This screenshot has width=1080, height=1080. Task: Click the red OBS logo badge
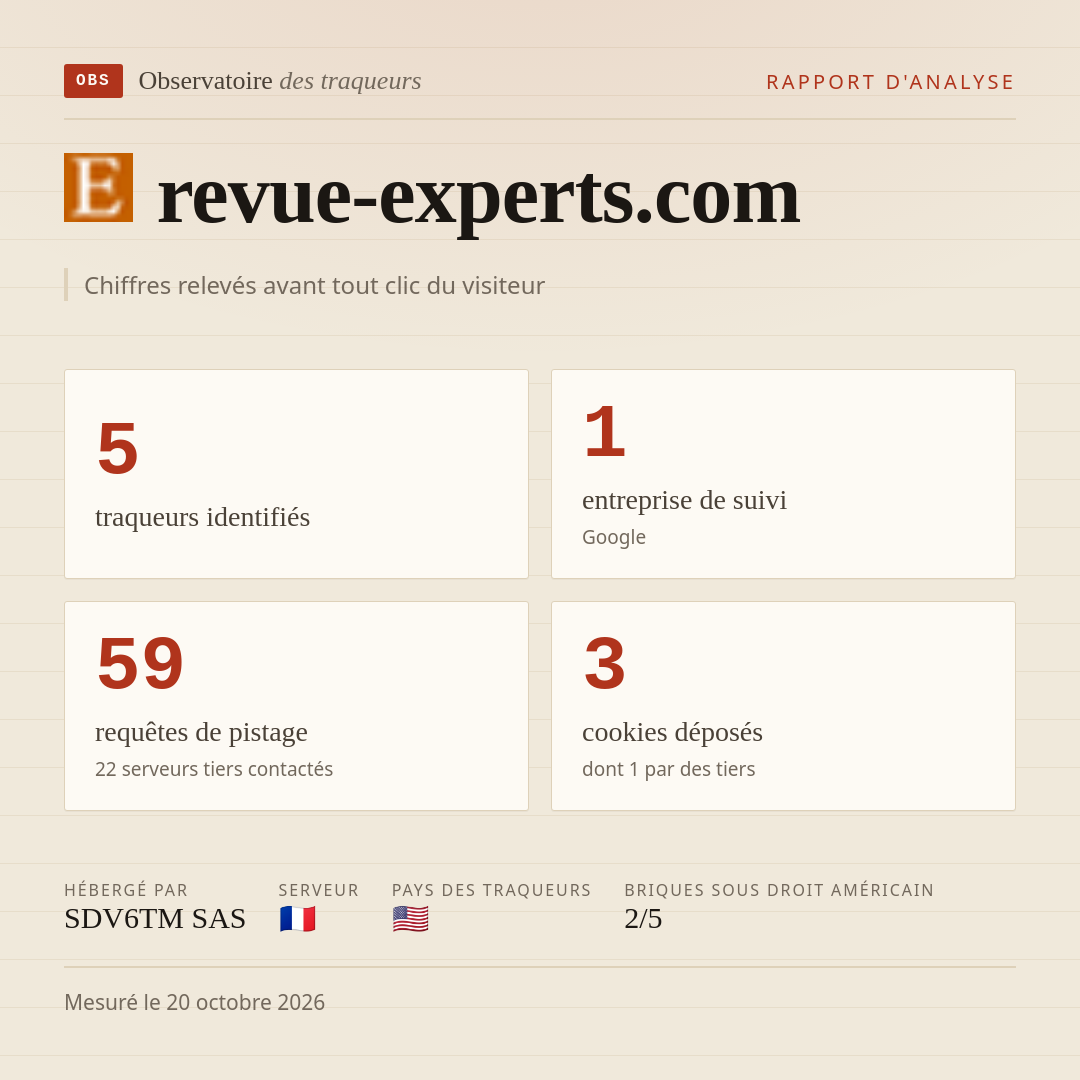coord(93,81)
